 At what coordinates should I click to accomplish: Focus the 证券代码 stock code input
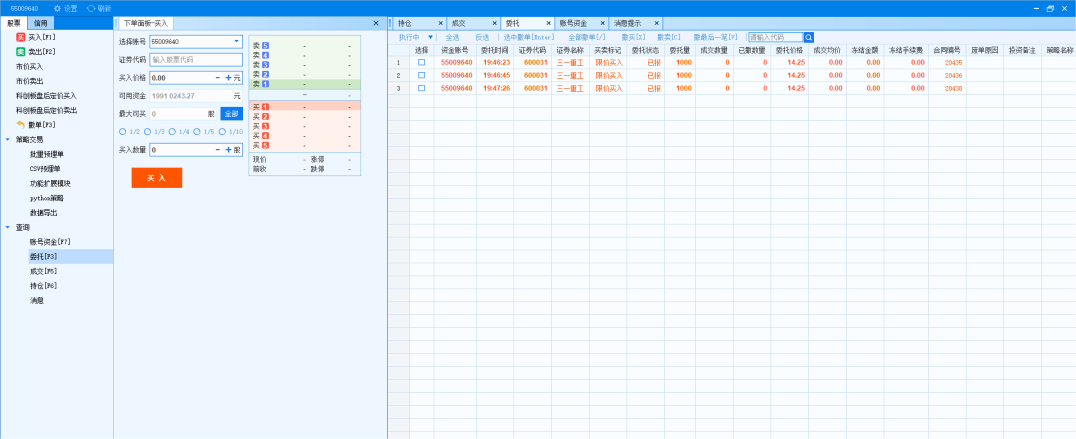point(196,60)
